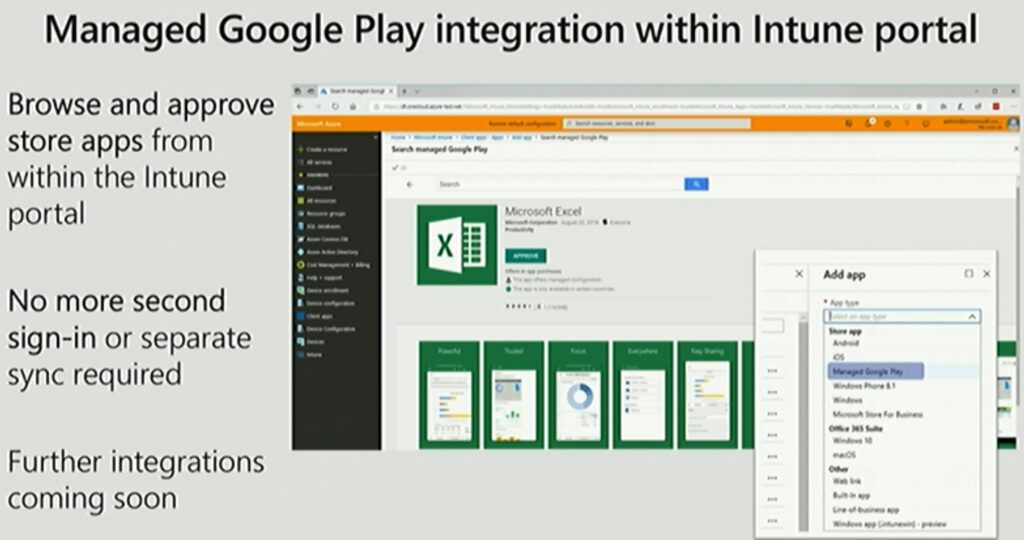The width and height of the screenshot is (1024, 540).
Task: Select Windows app (intunewin) - preview
Action: (889, 524)
